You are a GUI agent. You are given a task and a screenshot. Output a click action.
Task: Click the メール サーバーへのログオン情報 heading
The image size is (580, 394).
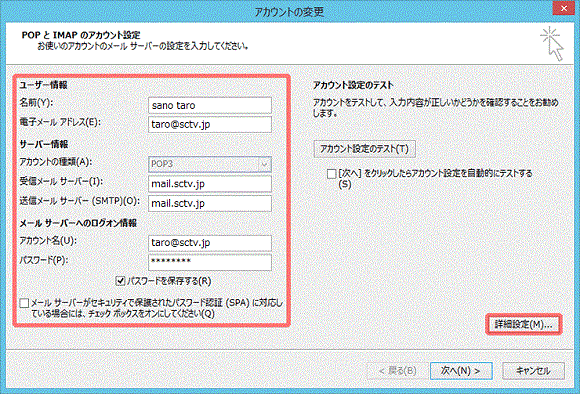78,223
